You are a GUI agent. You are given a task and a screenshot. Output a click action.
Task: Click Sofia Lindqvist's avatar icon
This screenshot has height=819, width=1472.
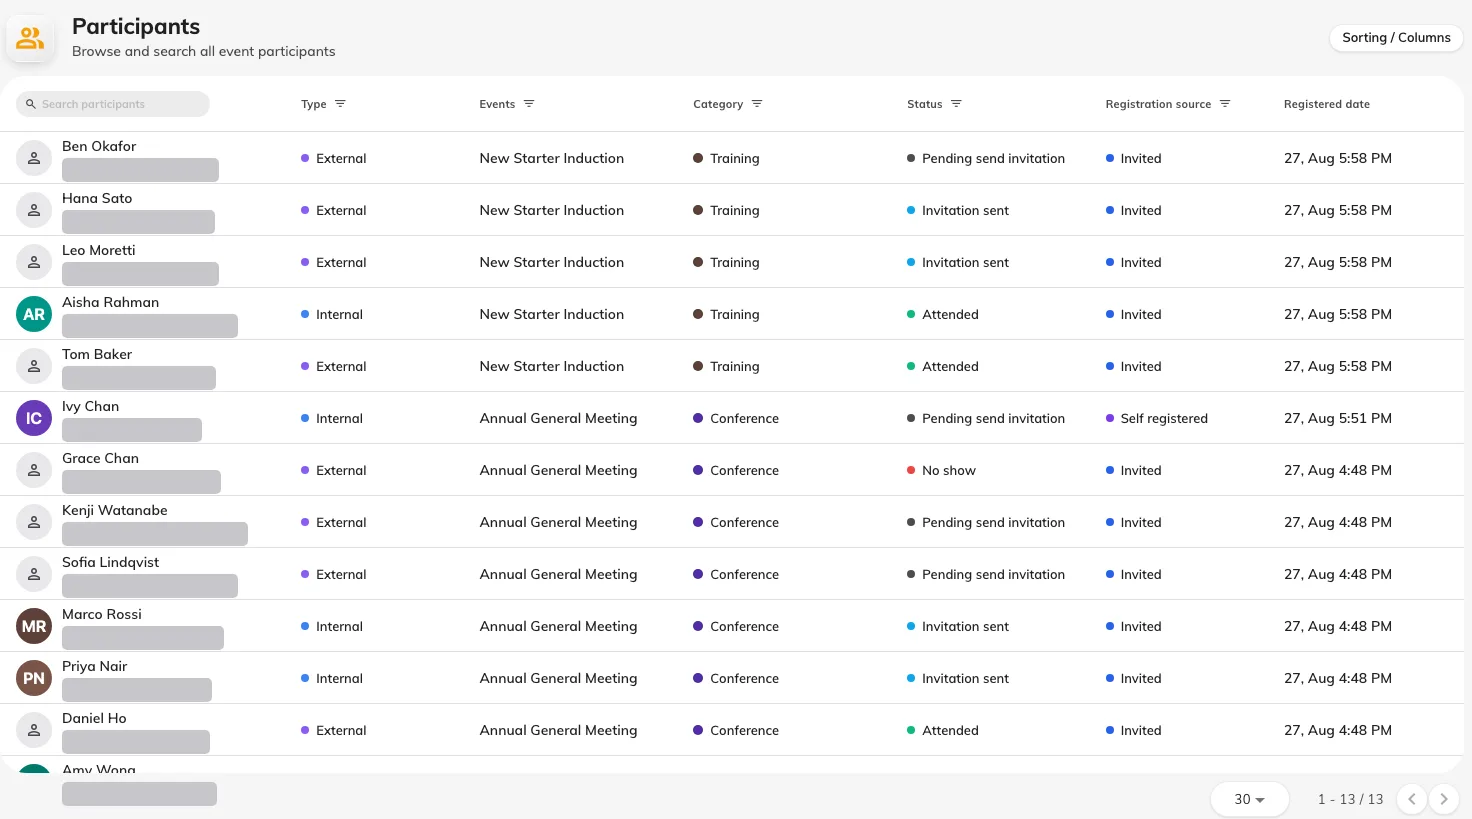[34, 574]
